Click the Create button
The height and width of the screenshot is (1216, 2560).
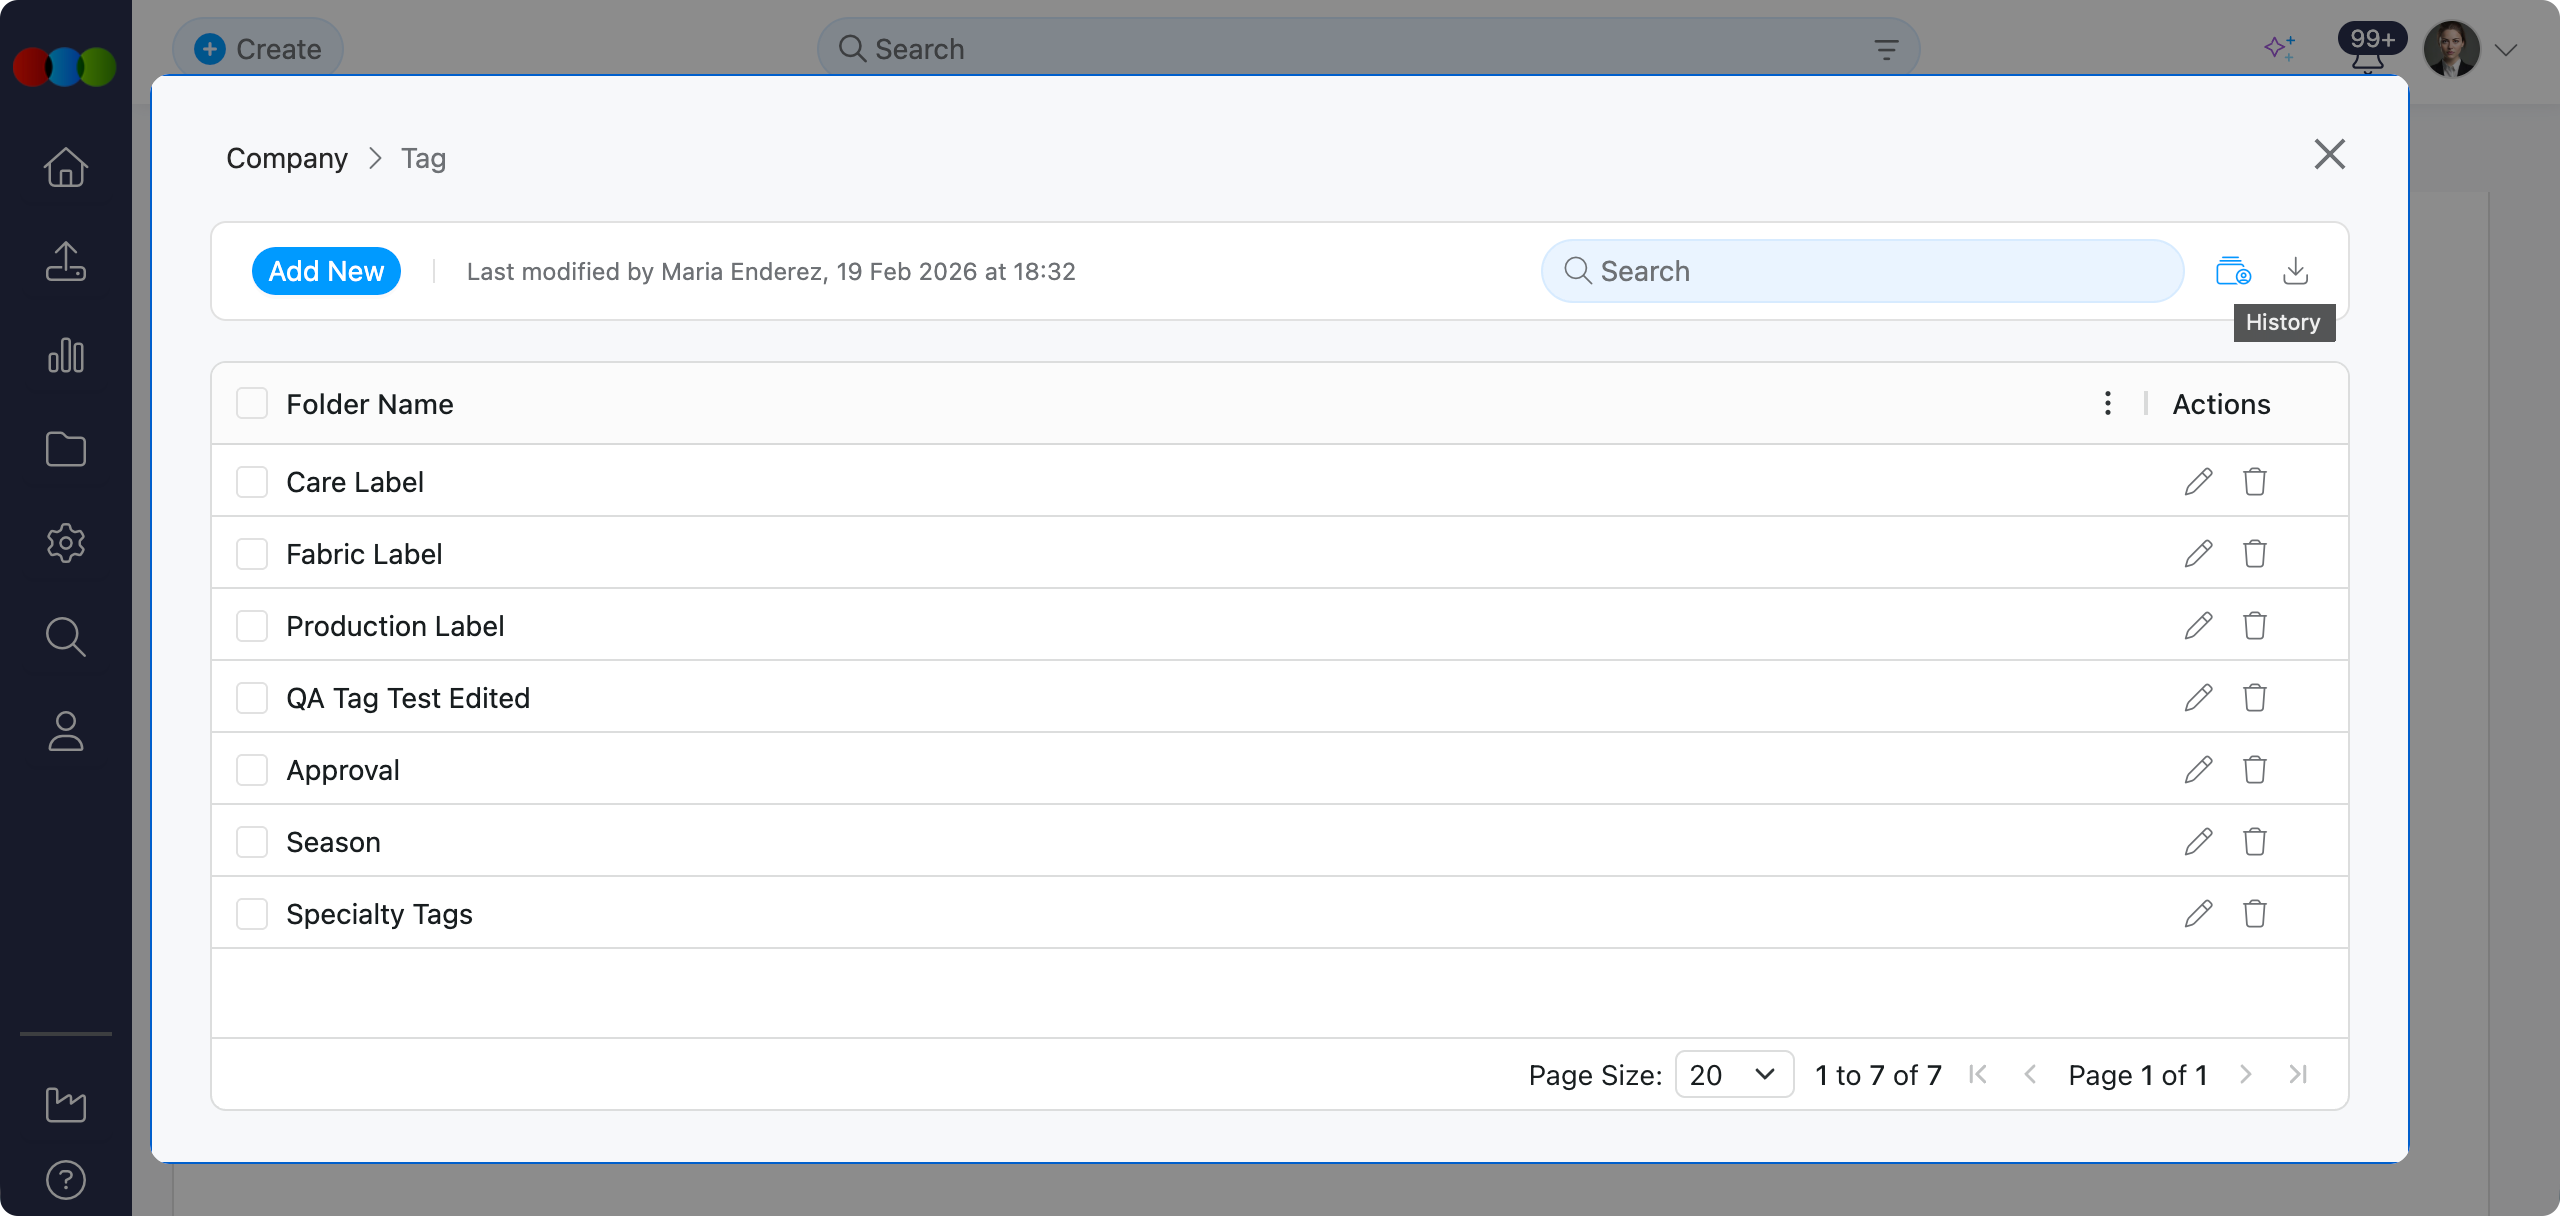(258, 49)
